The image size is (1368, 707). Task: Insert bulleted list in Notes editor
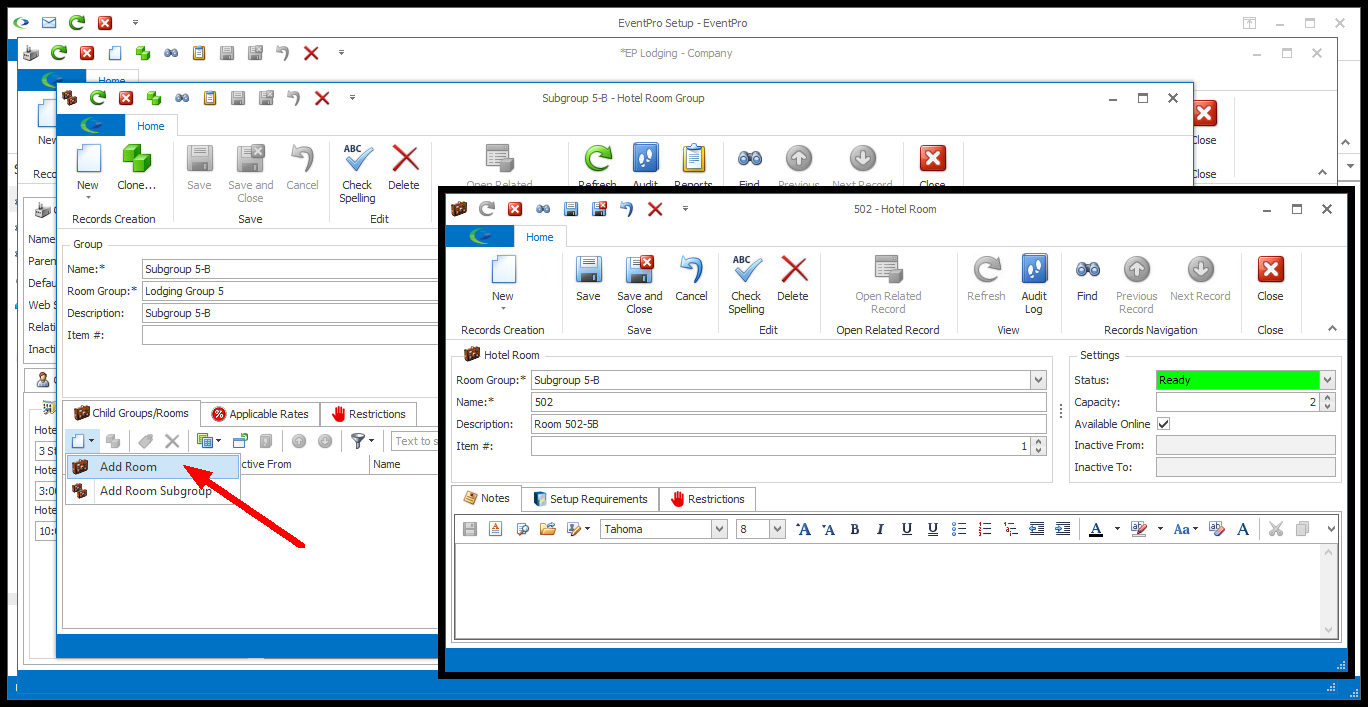point(959,529)
